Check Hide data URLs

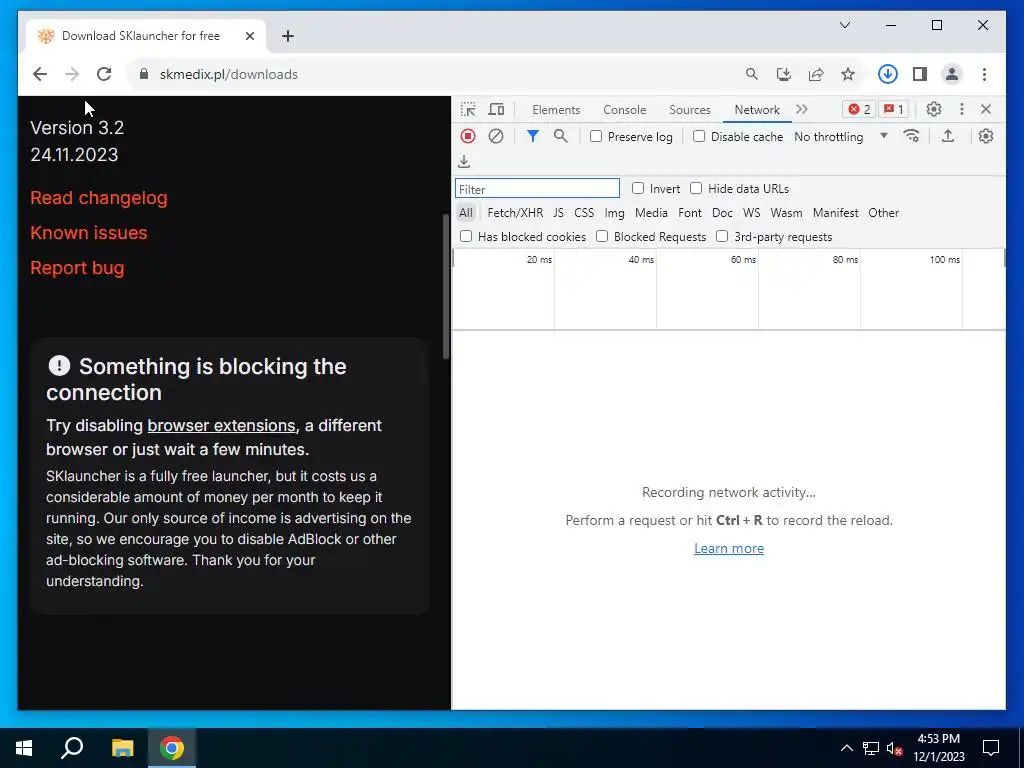(x=696, y=188)
